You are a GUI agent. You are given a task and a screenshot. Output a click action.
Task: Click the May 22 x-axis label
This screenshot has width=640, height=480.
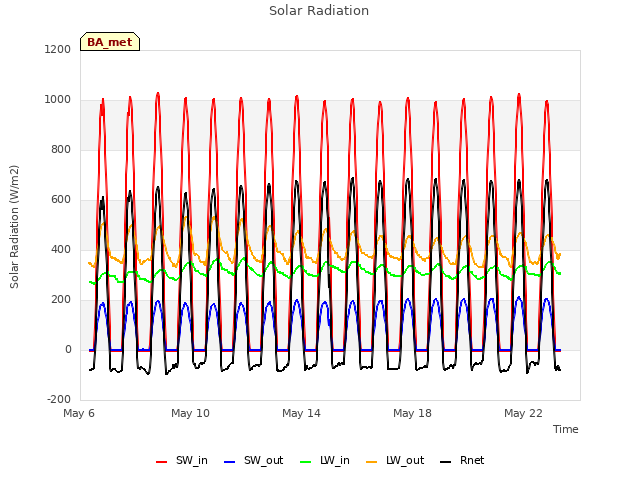[x=523, y=413]
